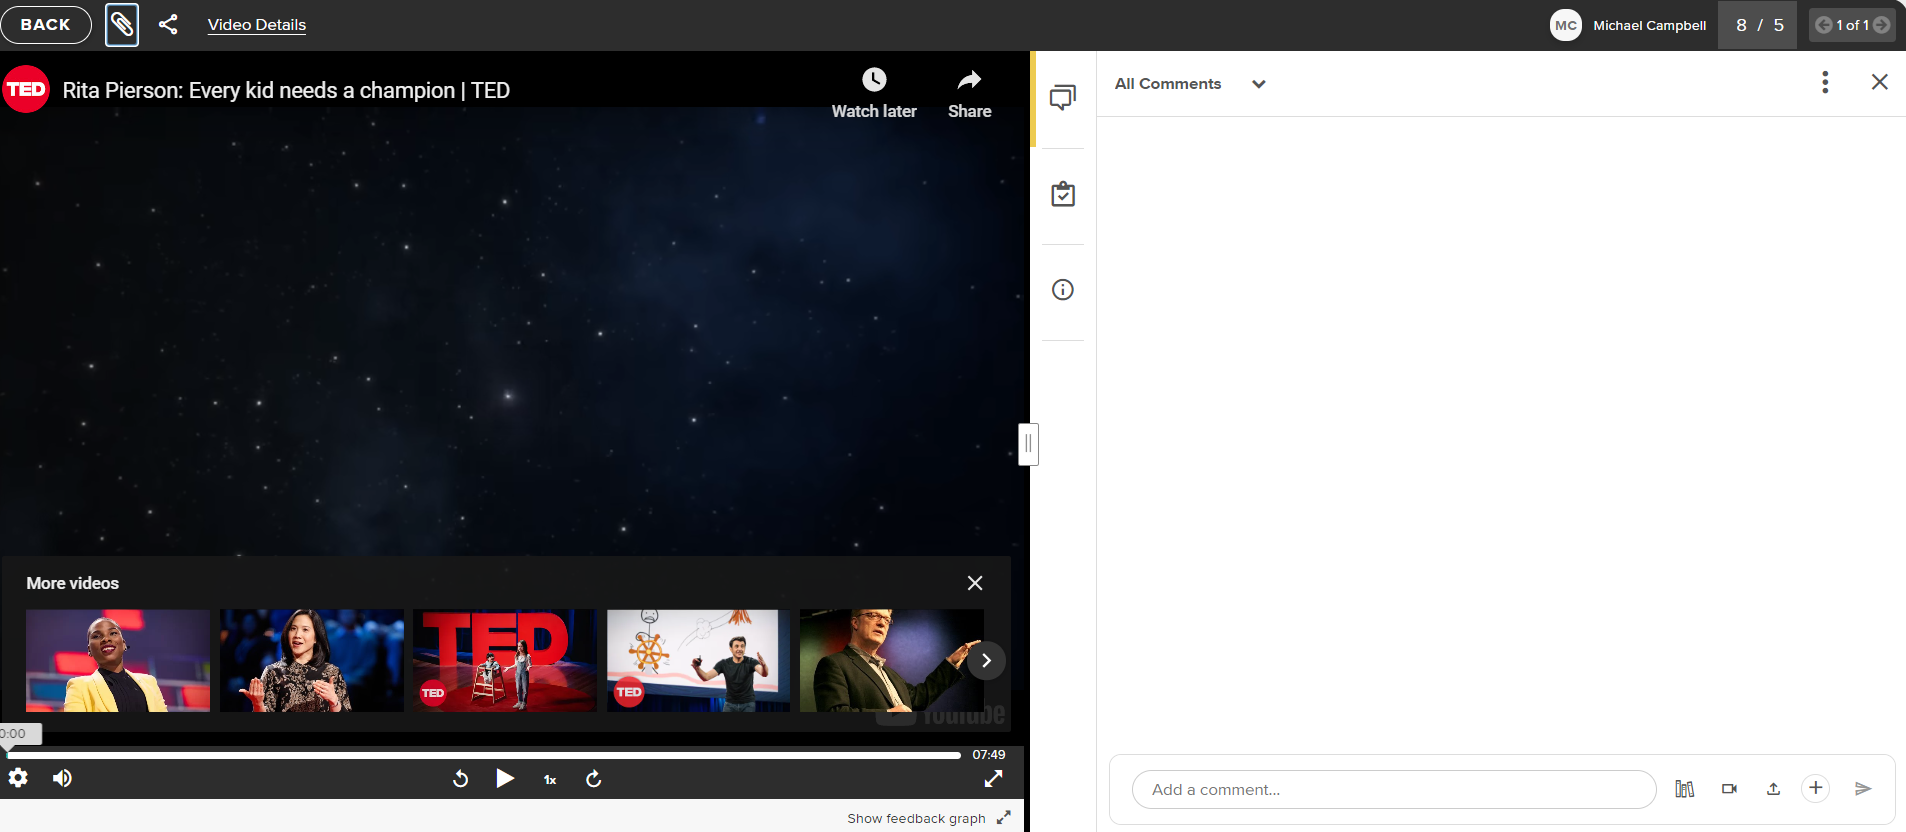Click the plus icon in comment bar

1816,788
